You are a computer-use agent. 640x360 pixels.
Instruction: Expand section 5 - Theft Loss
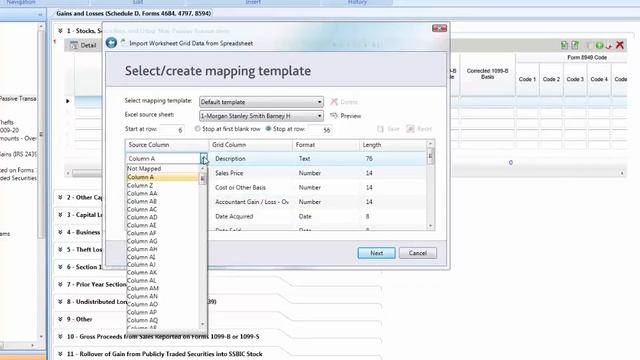tap(60, 249)
